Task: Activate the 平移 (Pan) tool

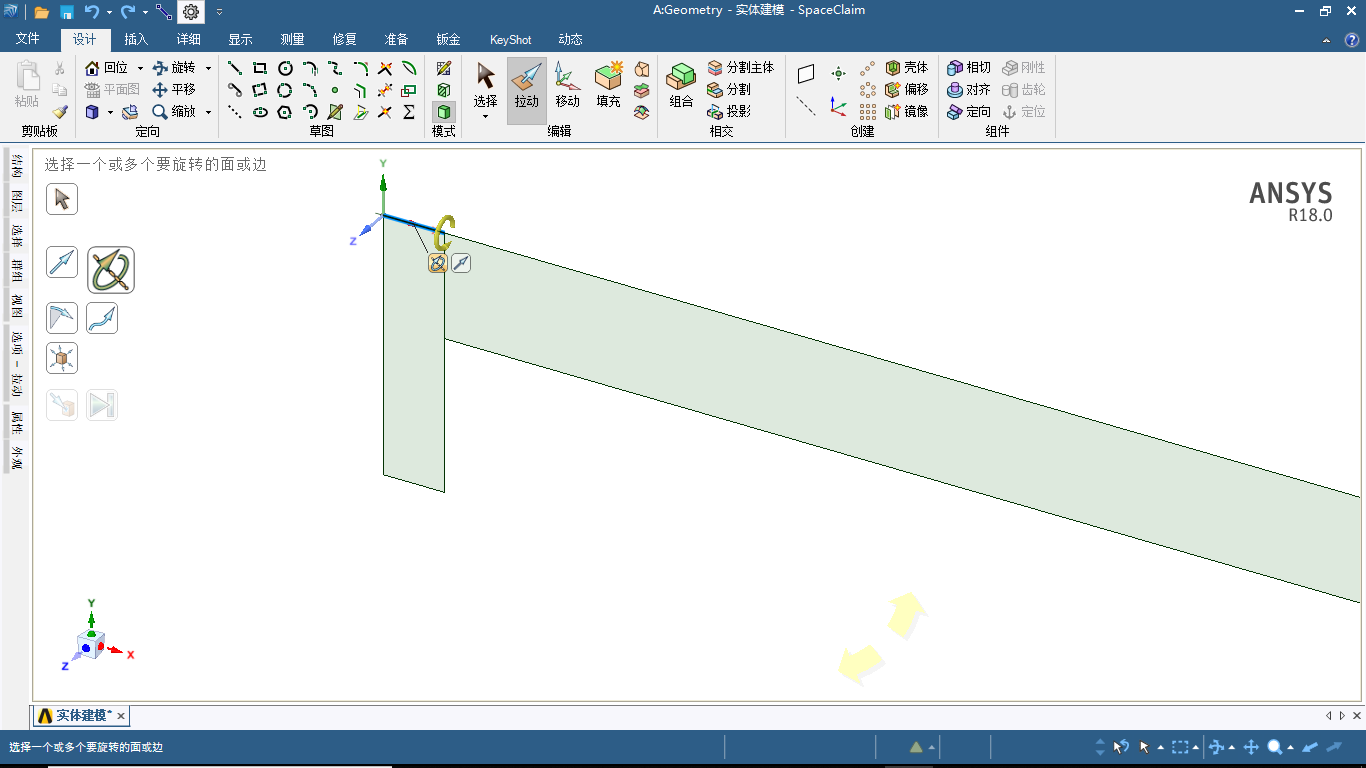Action: (x=174, y=90)
